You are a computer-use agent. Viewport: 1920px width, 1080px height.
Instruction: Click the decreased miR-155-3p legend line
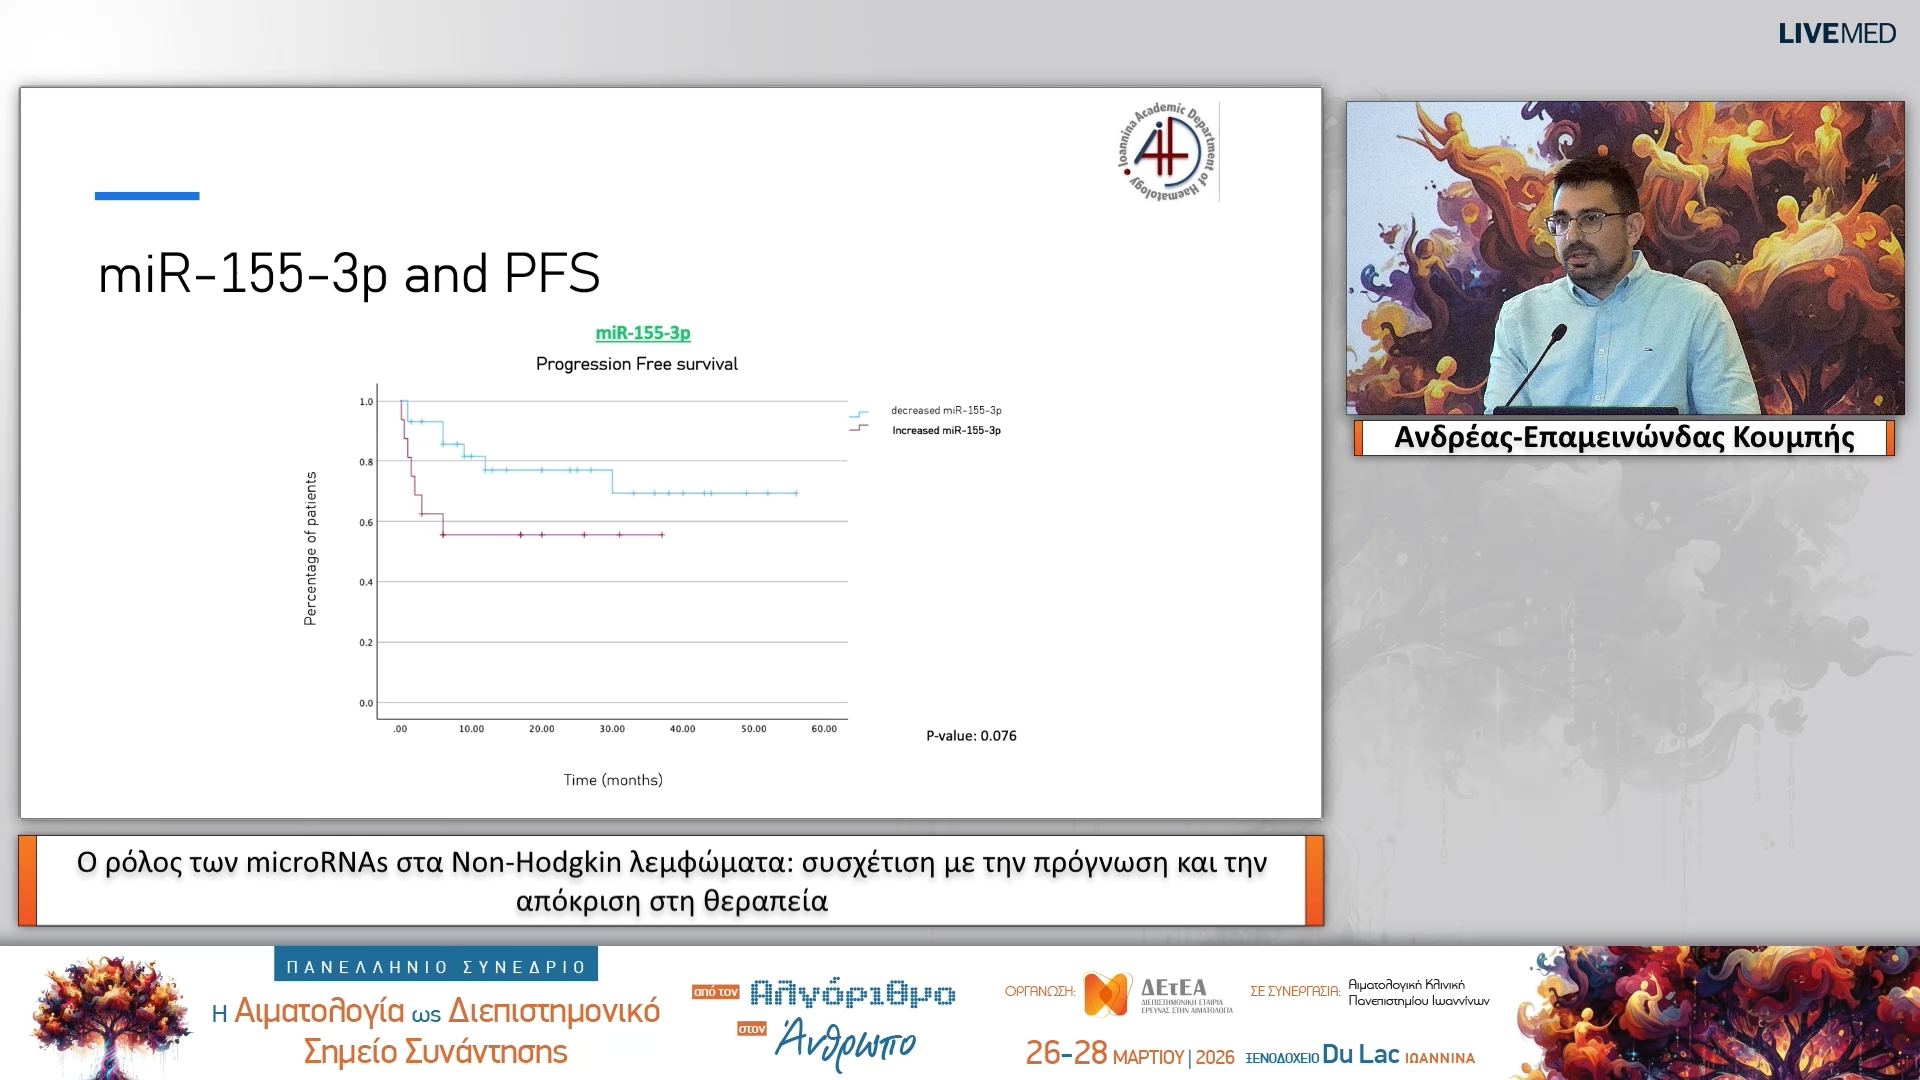(x=858, y=413)
